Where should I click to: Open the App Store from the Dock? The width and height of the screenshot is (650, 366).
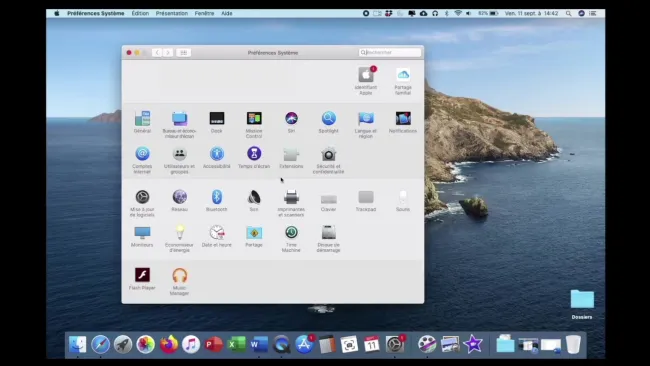[304, 344]
